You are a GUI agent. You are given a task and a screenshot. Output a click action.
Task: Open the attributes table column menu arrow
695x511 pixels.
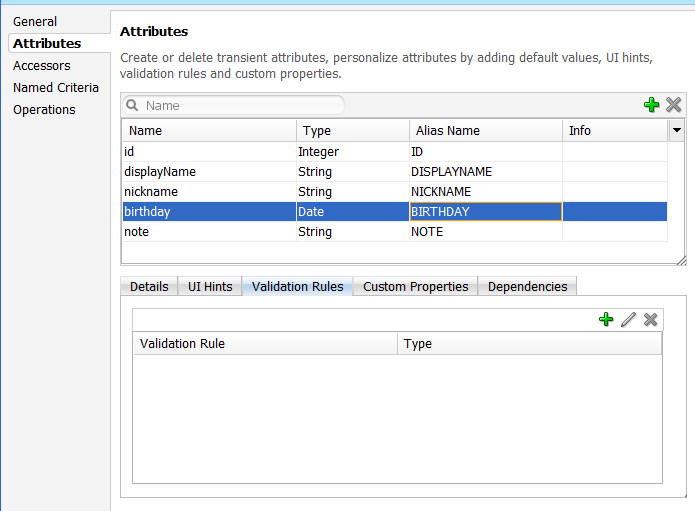[x=676, y=130]
